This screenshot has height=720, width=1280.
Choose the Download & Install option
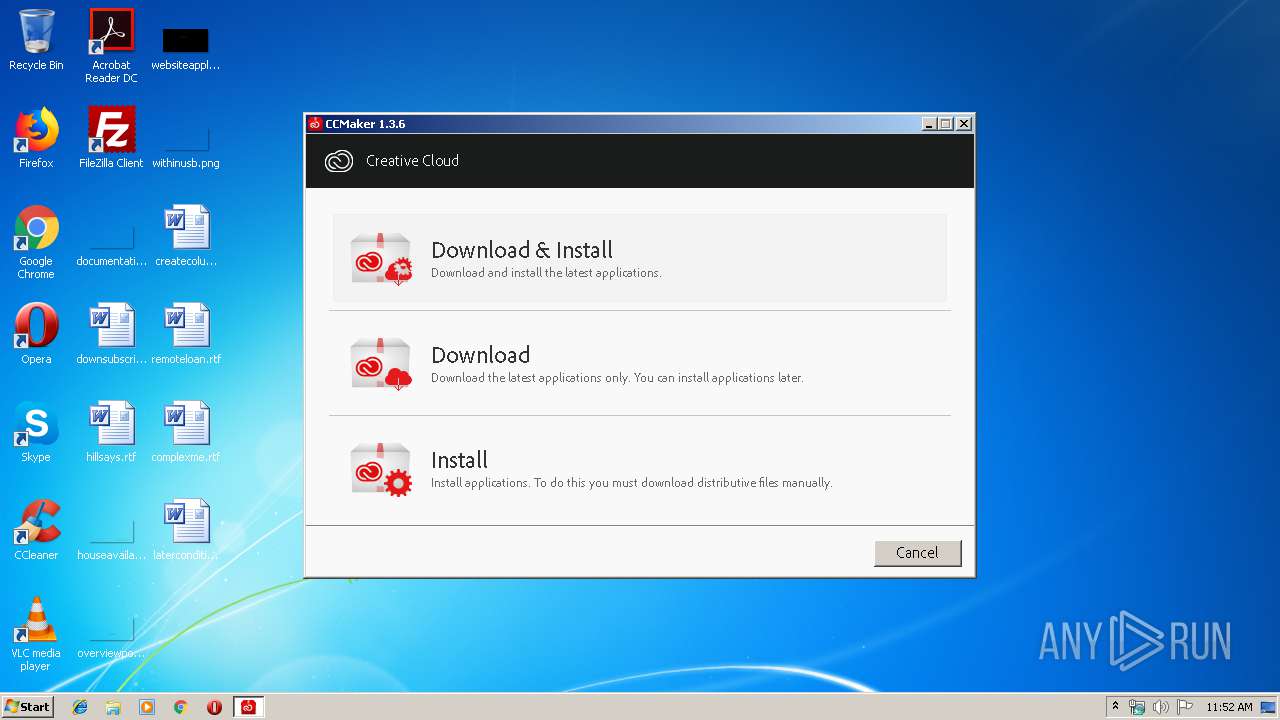click(x=639, y=258)
